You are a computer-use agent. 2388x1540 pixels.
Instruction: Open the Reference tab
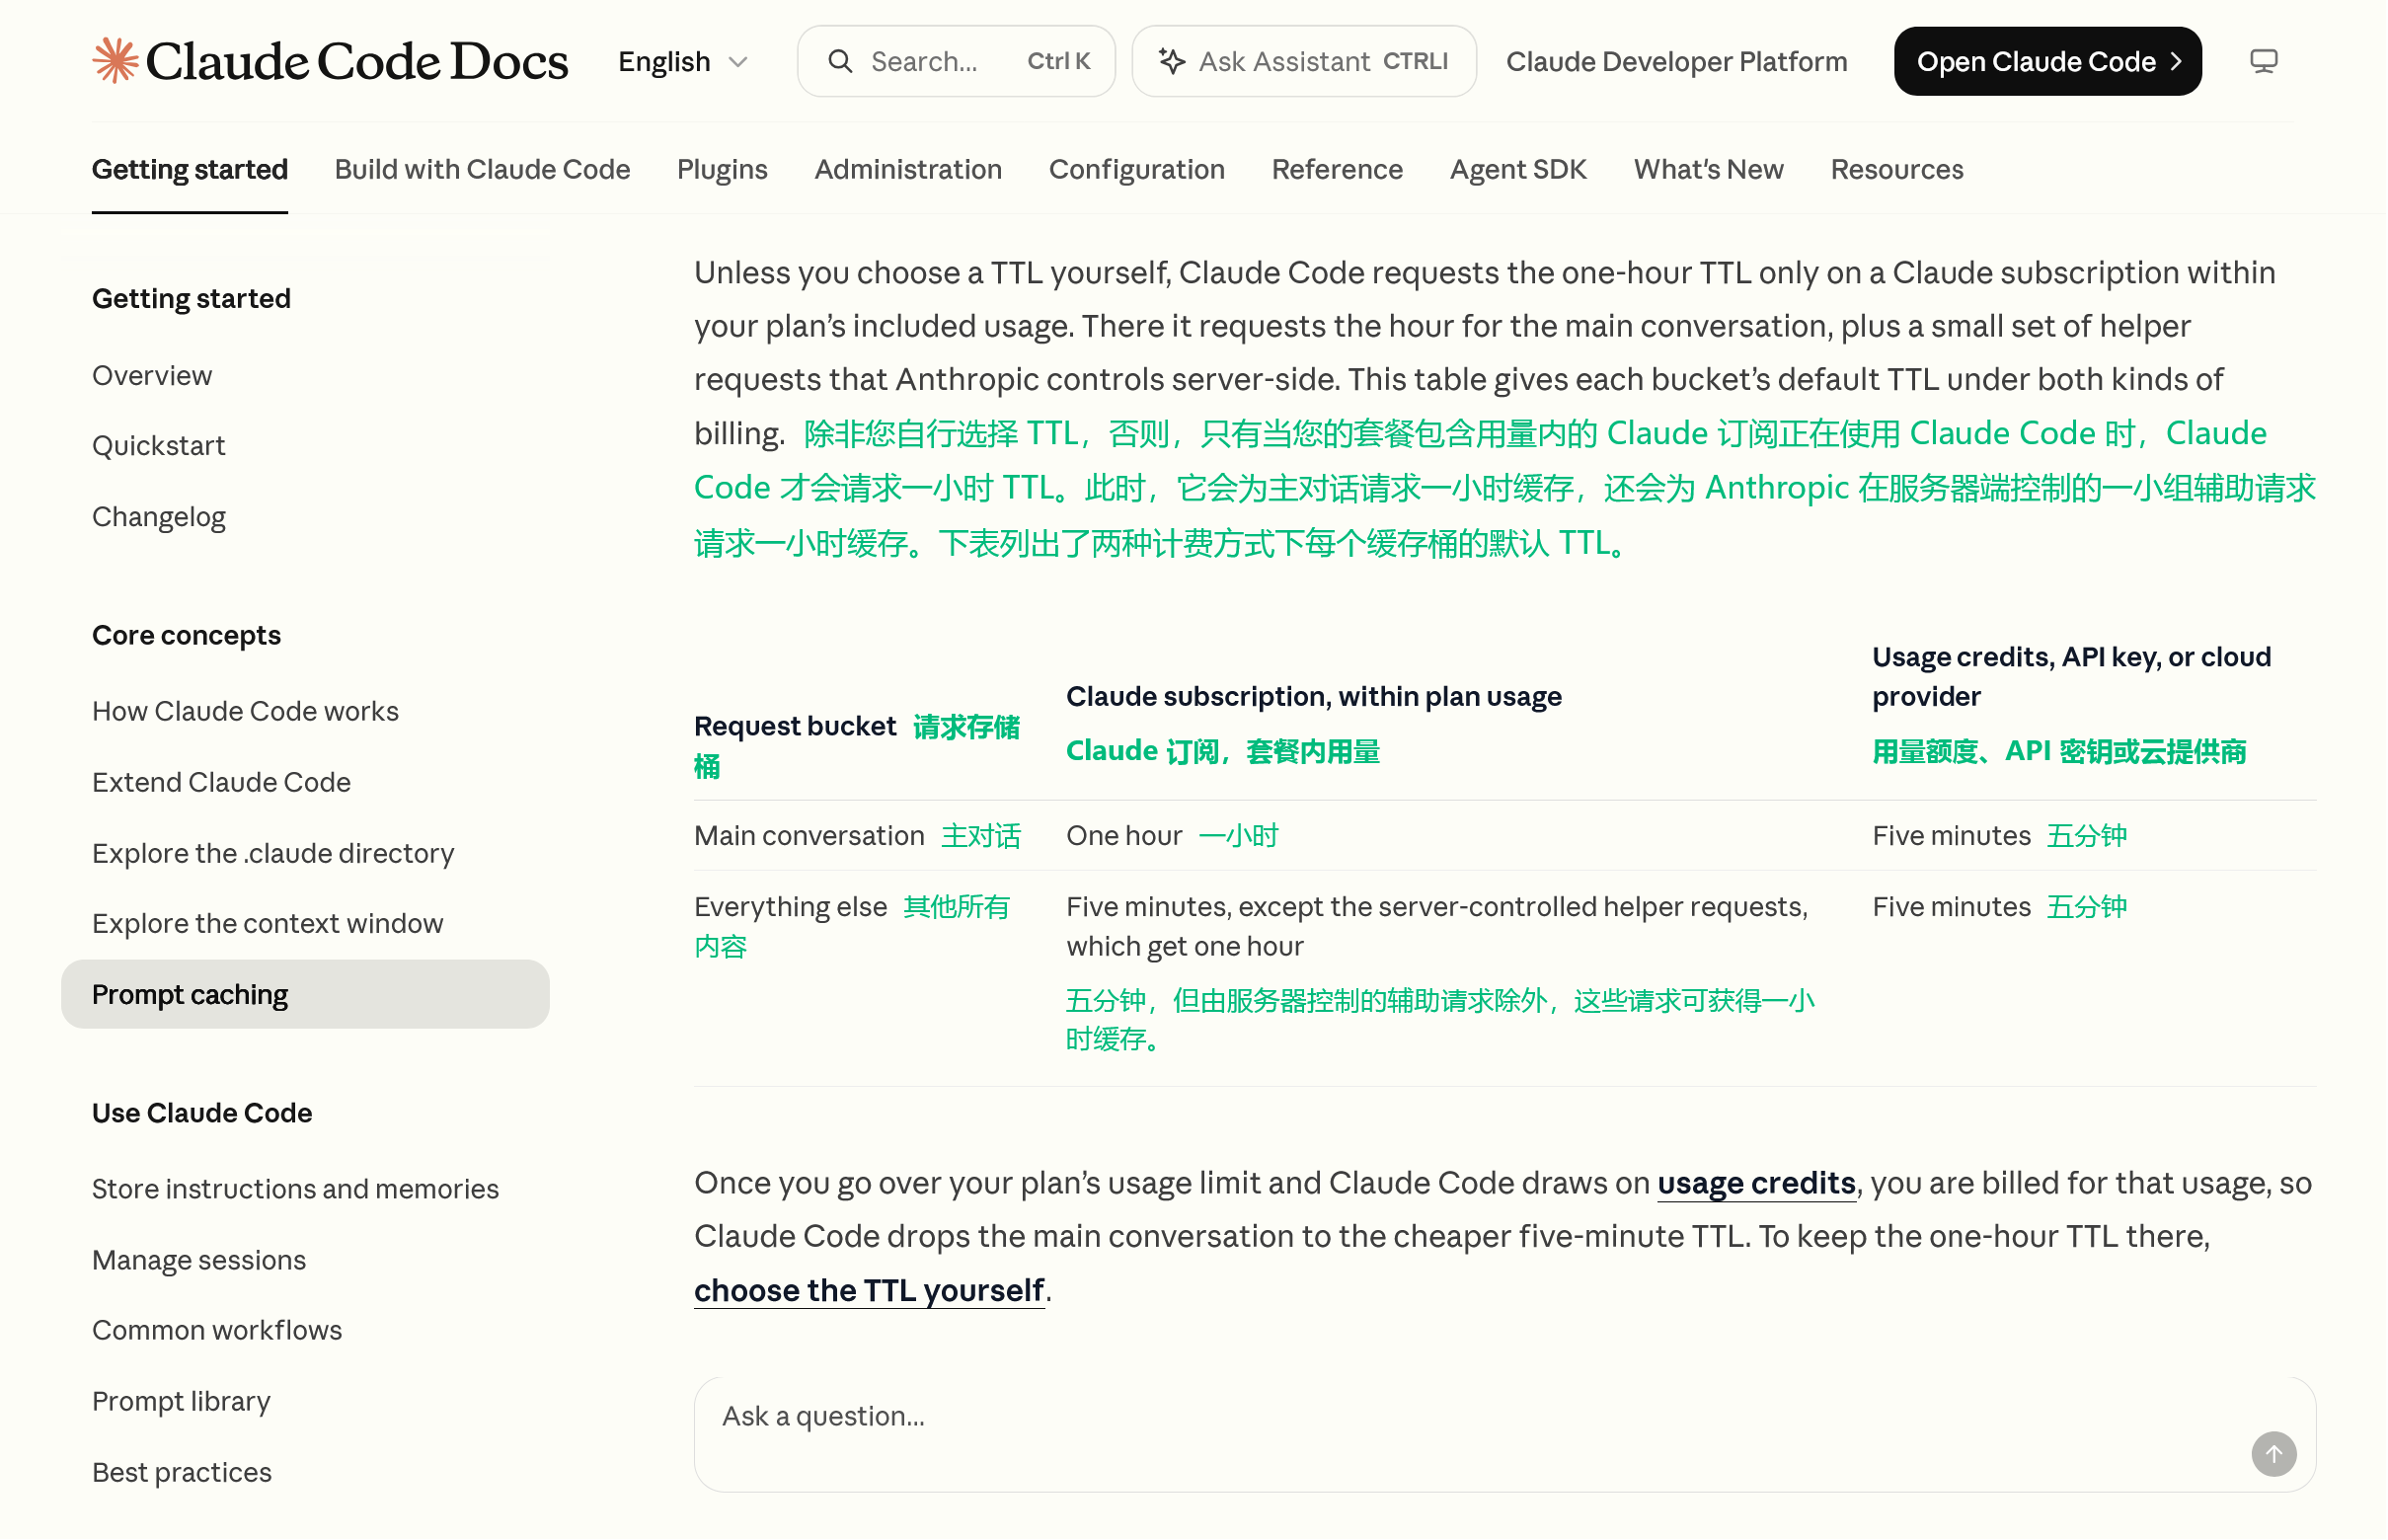(x=1337, y=169)
